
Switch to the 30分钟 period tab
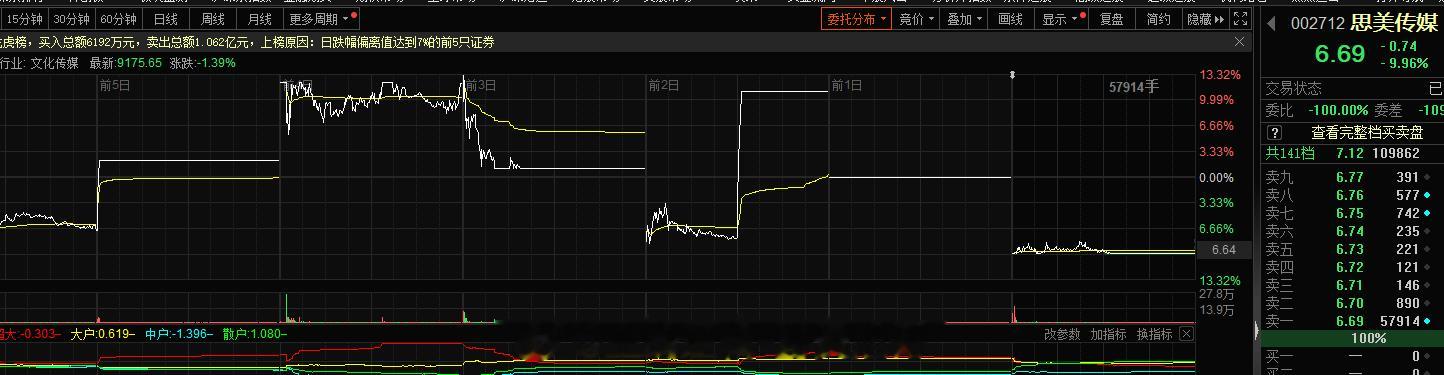point(71,19)
